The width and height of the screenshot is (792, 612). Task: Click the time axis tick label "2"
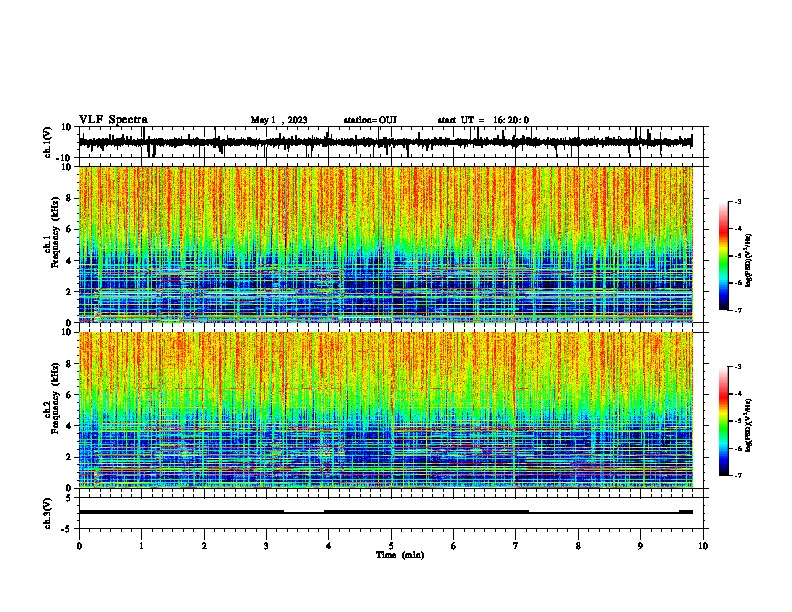click(204, 546)
